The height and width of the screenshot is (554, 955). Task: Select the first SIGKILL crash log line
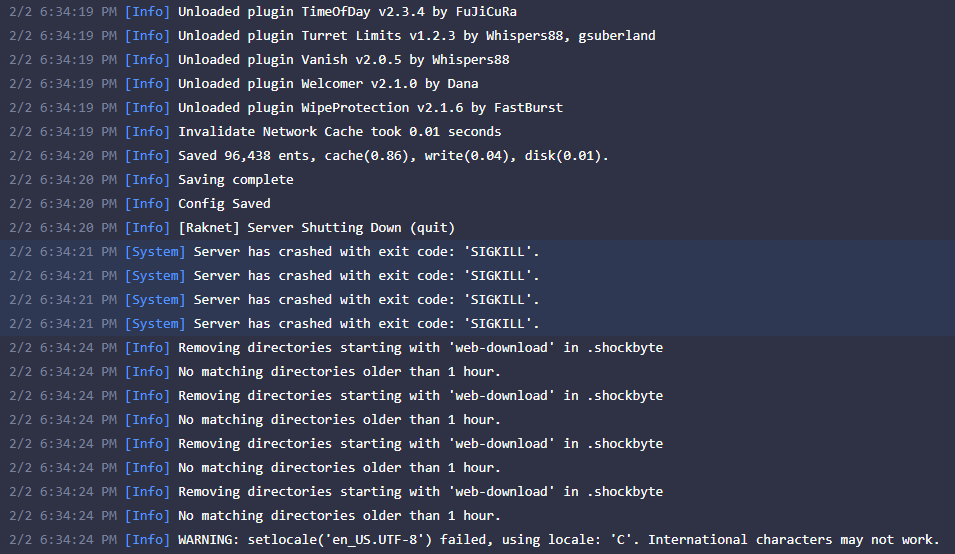366,251
